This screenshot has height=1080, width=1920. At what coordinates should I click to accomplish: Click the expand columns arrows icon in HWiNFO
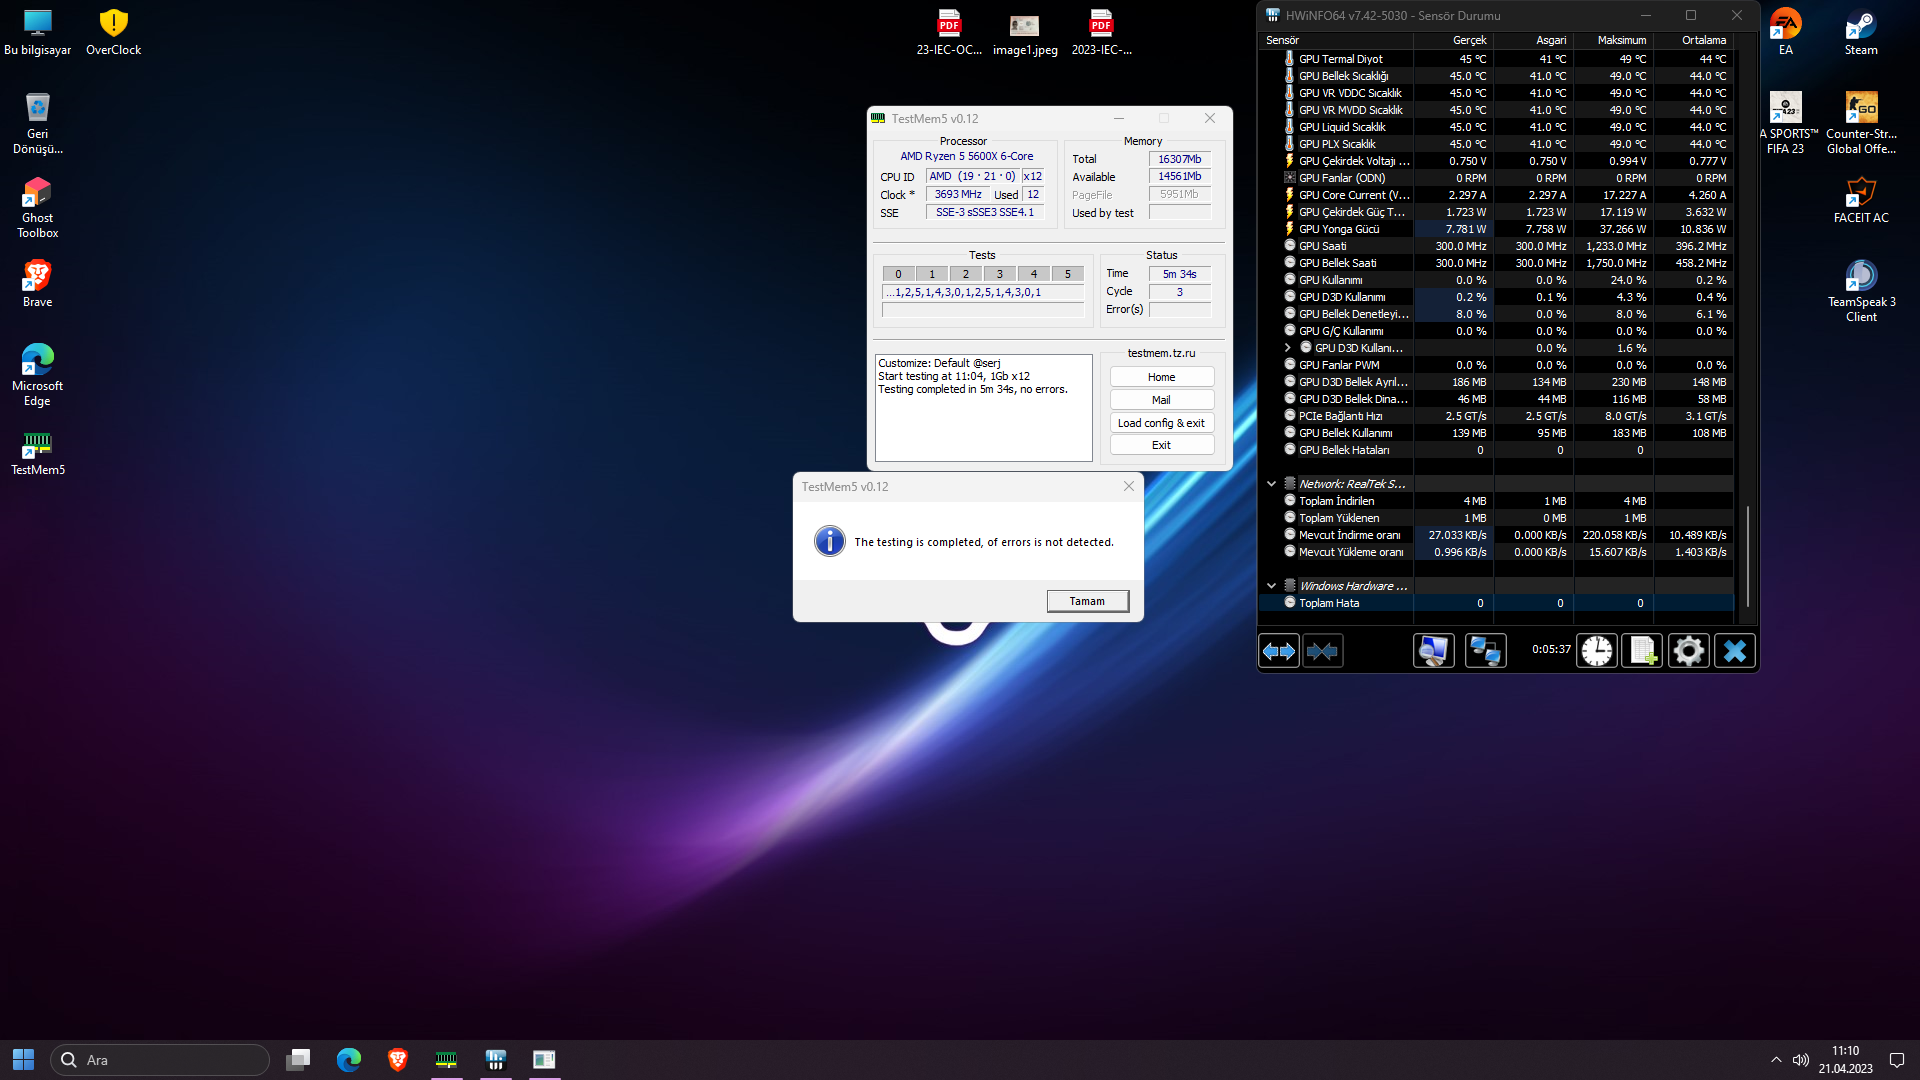1279,651
